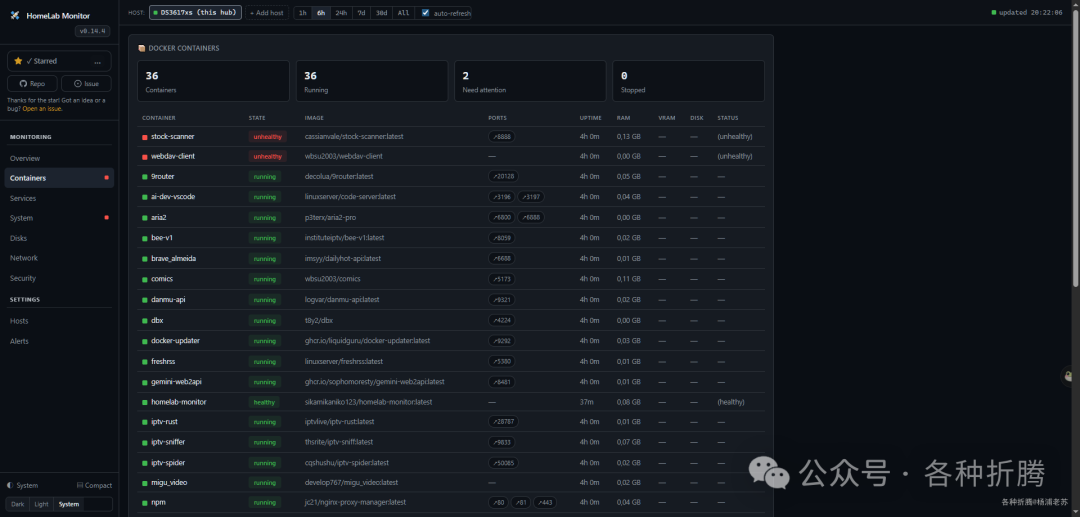This screenshot has width=1080, height=517.
Task: Click the red alert dot on System
Action: point(106,218)
